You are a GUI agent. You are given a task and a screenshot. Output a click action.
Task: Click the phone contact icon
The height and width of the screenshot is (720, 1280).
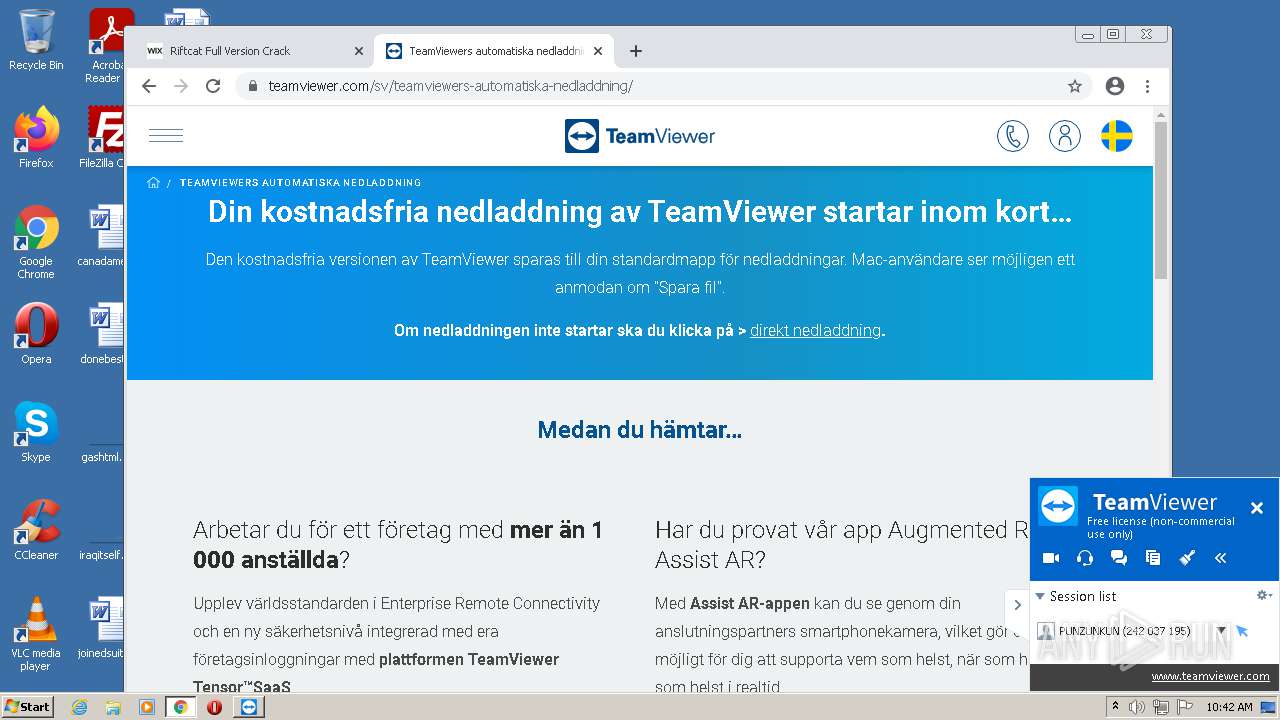[1013, 136]
